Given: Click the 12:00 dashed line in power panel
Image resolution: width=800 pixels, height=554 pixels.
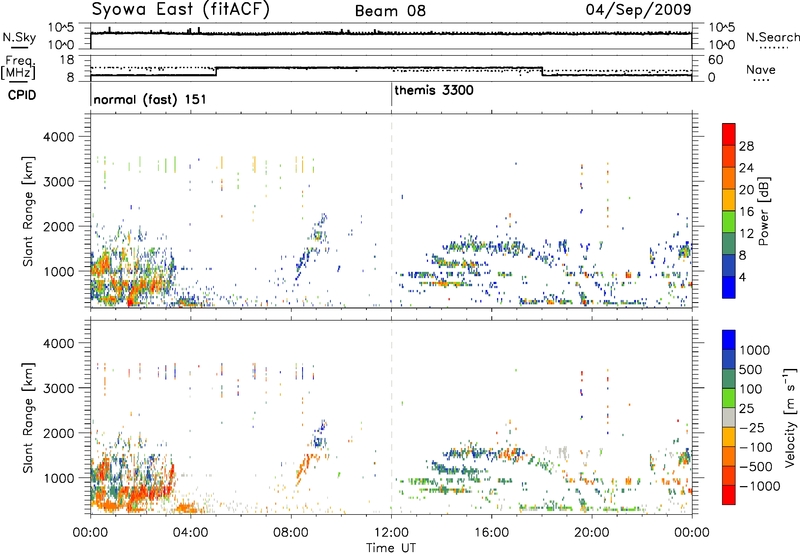Looking at the screenshot, I should pos(391,210).
